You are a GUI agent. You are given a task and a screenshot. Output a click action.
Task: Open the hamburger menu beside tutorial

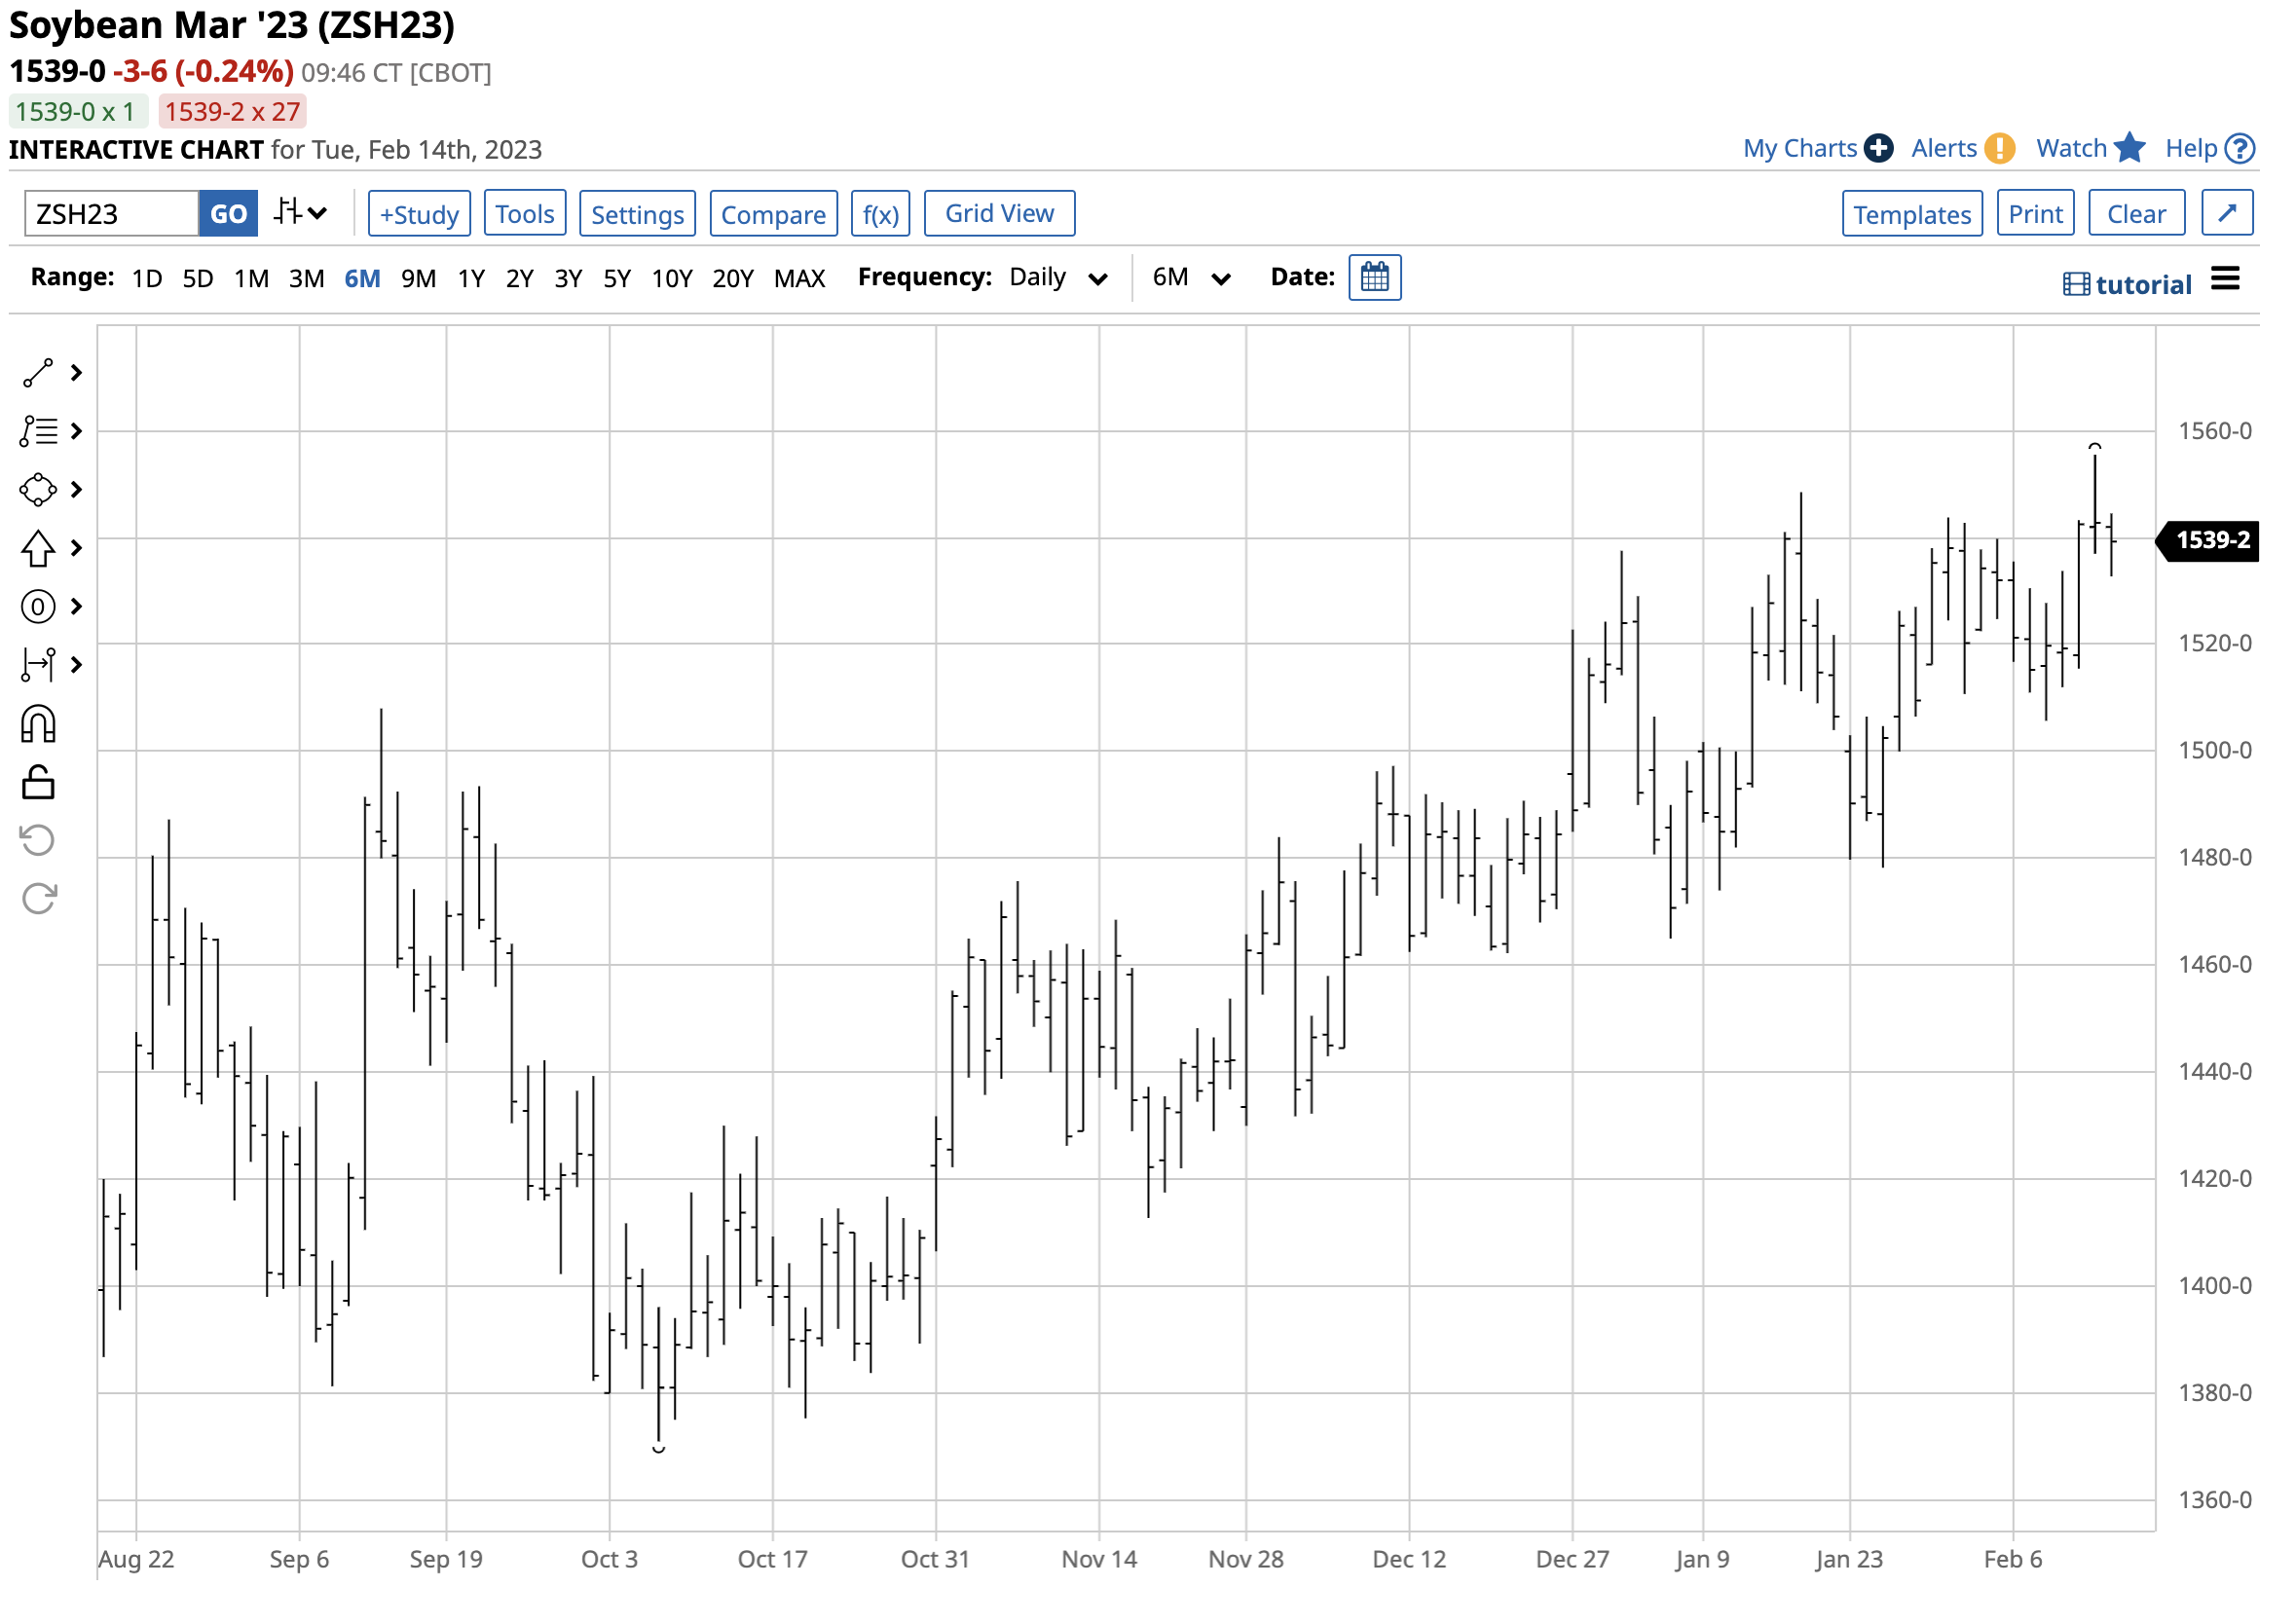(x=2224, y=279)
